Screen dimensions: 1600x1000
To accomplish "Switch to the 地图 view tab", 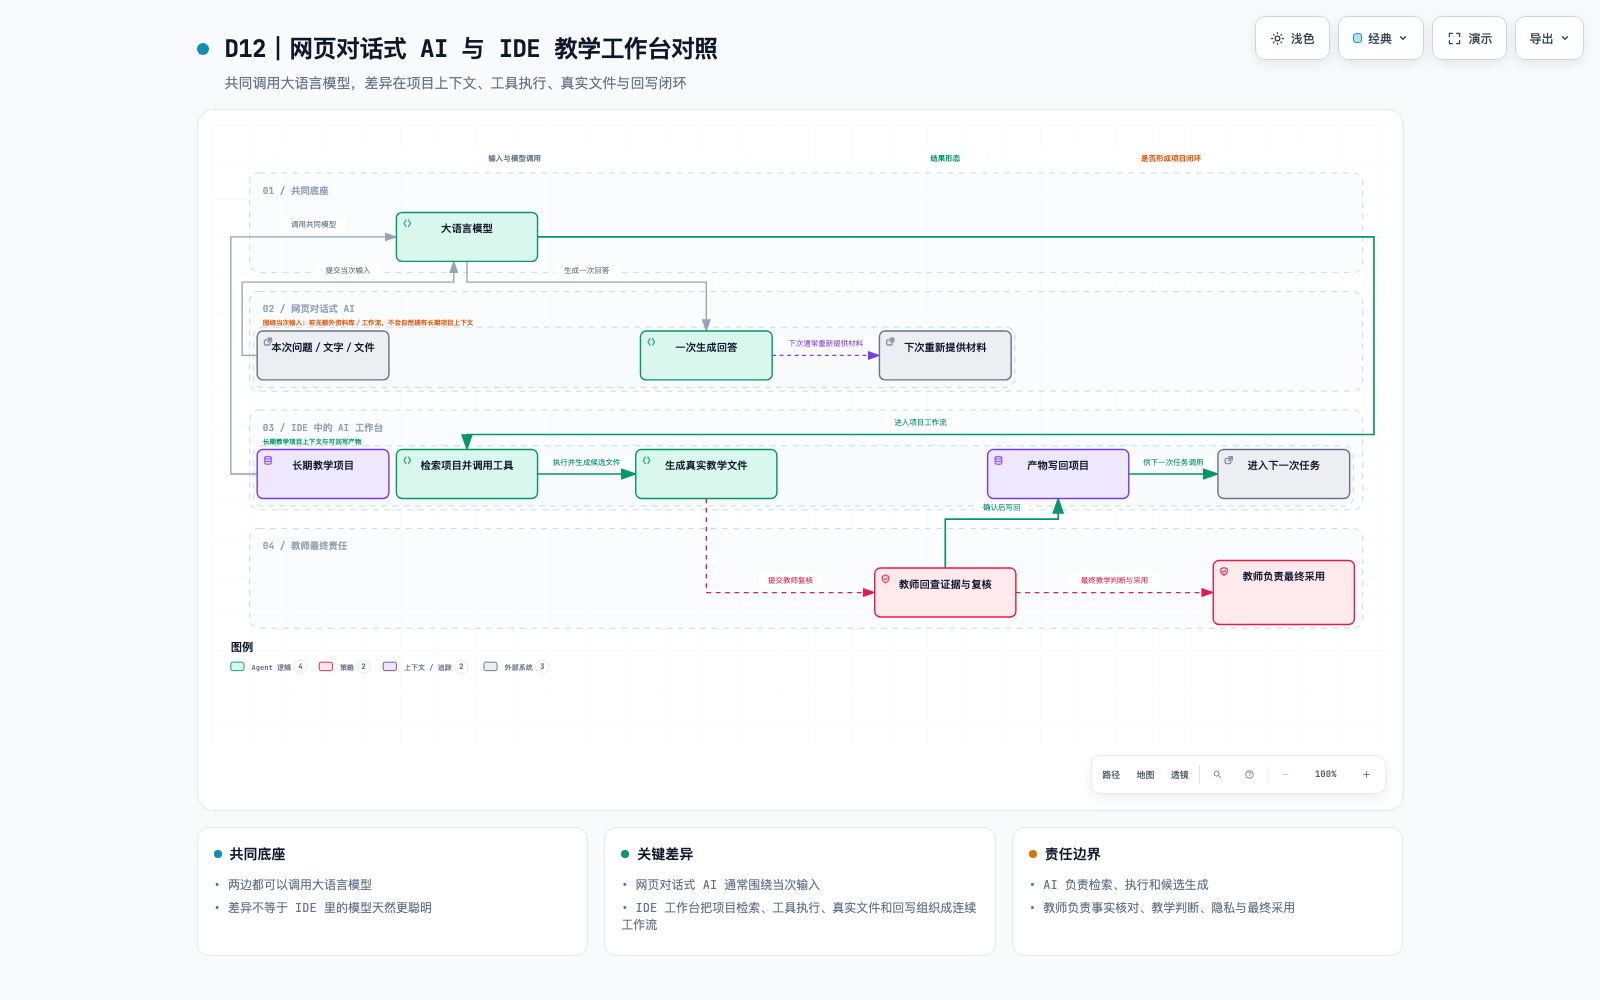I will pos(1145,775).
